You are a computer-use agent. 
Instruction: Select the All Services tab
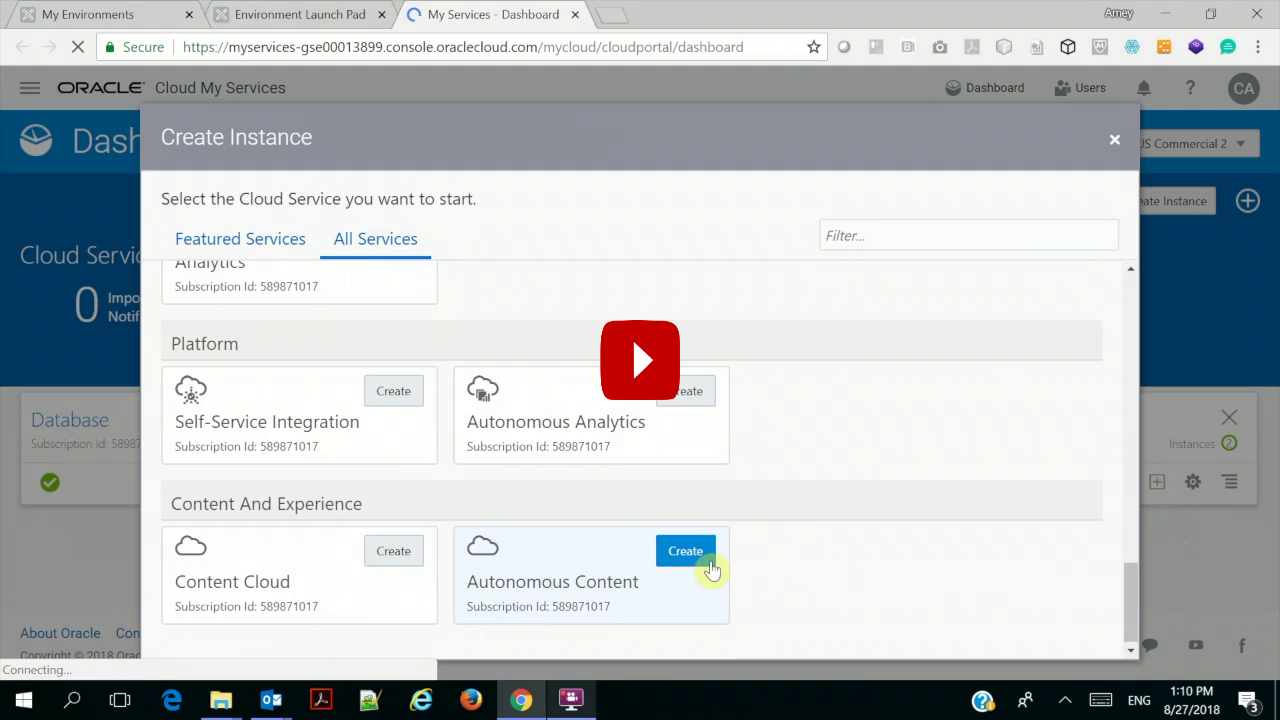(375, 239)
